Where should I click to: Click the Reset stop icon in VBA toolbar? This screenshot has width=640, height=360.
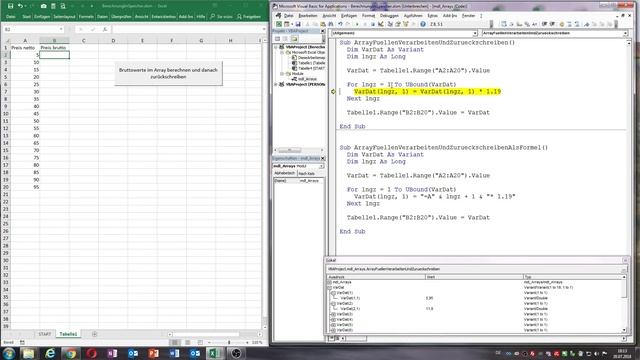coord(373,24)
